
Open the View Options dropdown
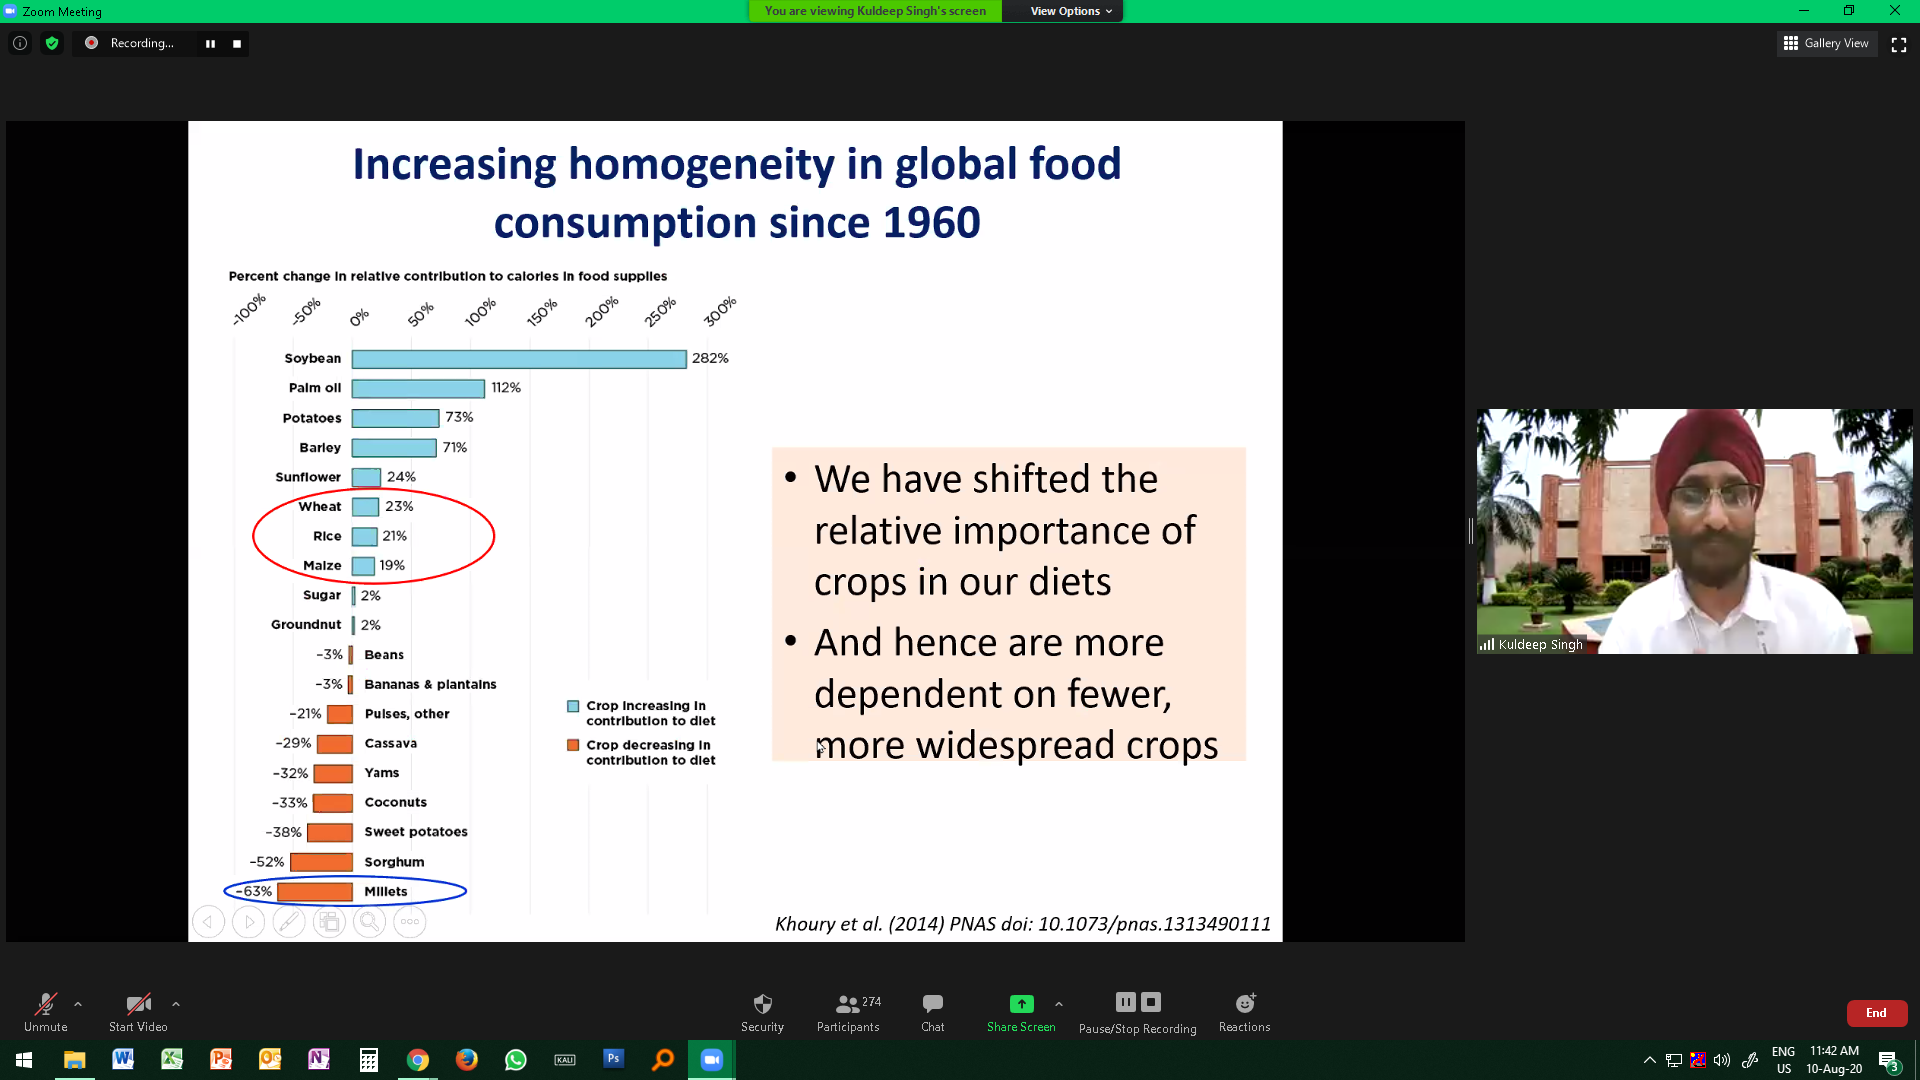click(x=1070, y=11)
